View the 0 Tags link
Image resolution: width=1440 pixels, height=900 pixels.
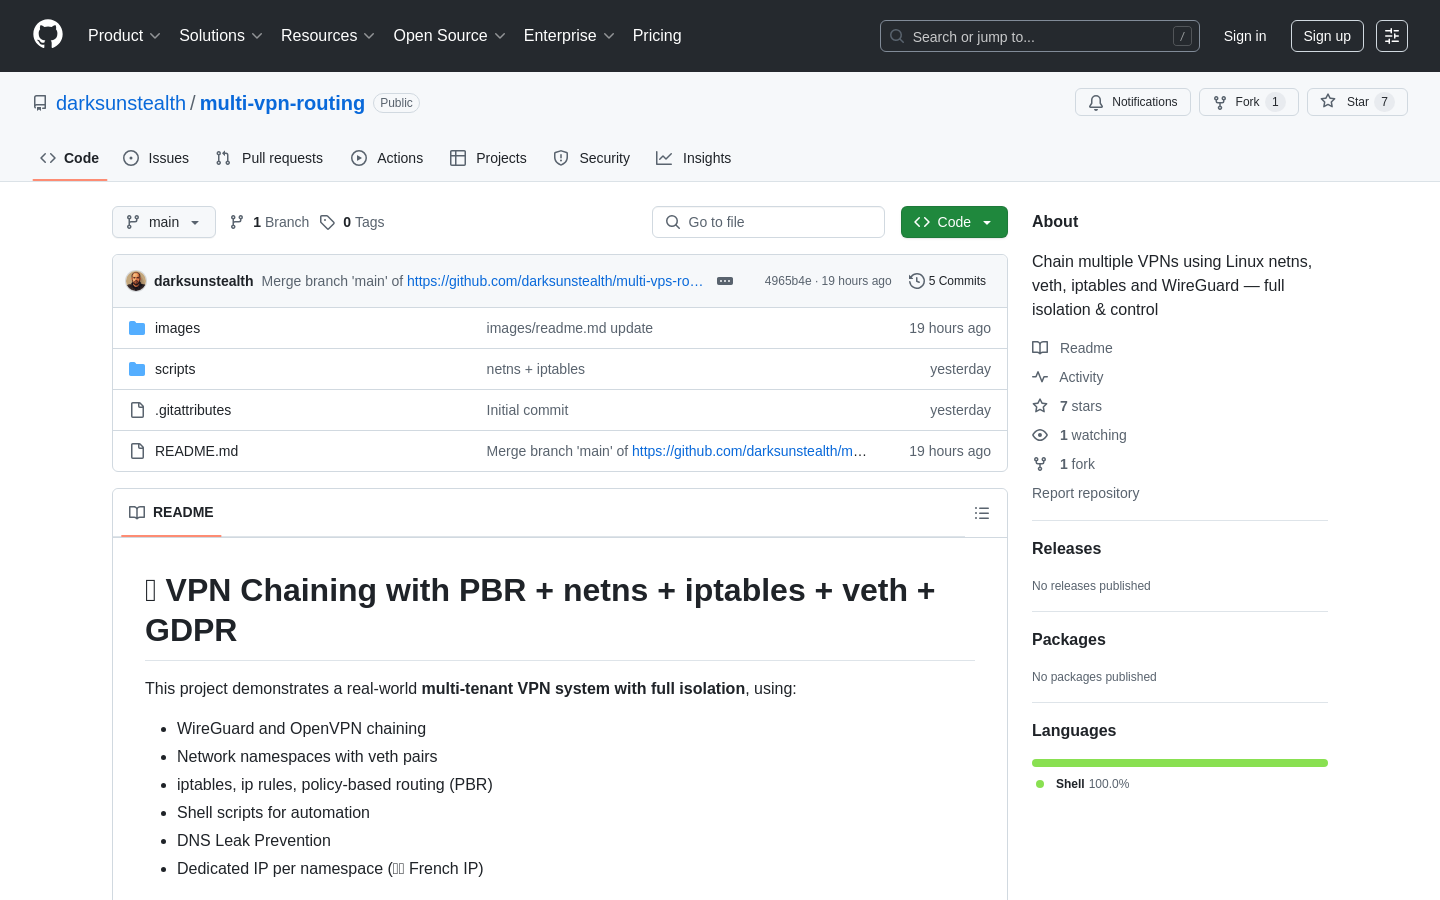point(352,222)
